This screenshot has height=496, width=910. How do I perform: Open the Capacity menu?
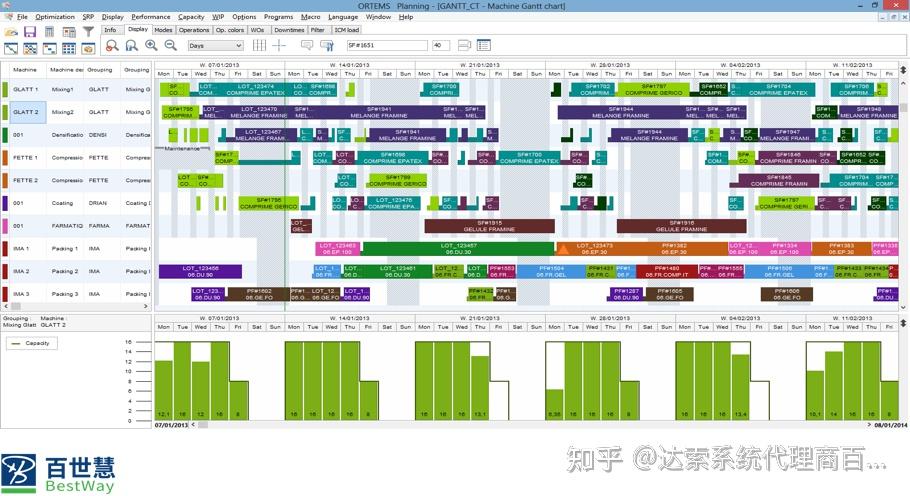(191, 17)
